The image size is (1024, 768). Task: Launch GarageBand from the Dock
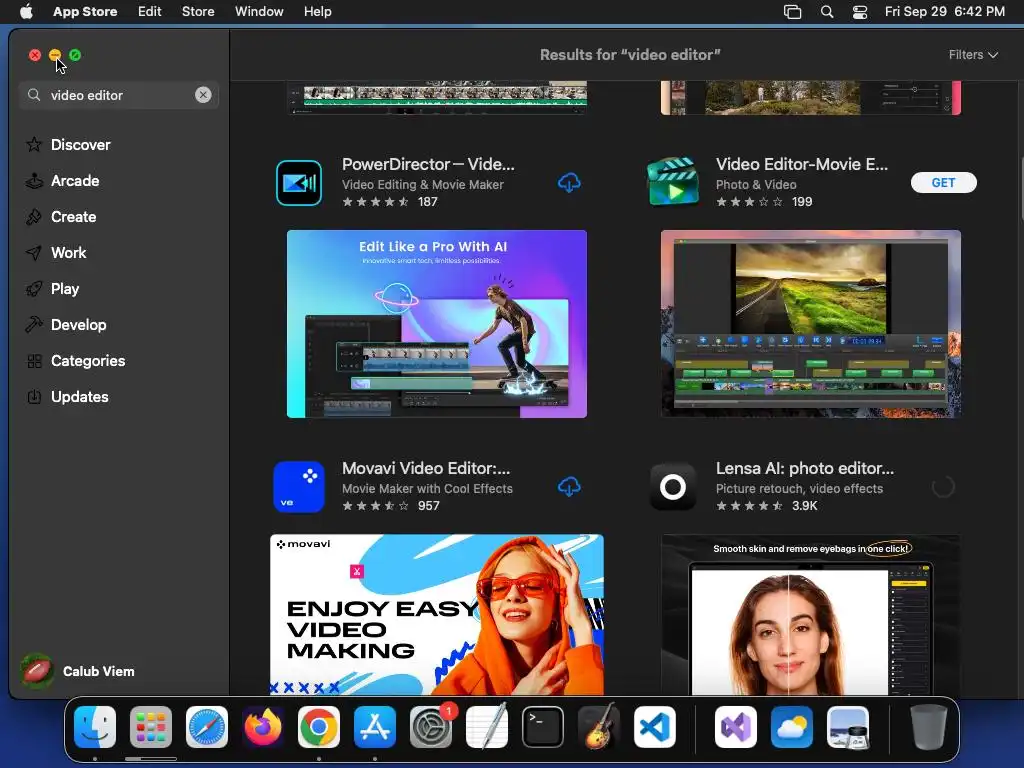[x=599, y=727]
